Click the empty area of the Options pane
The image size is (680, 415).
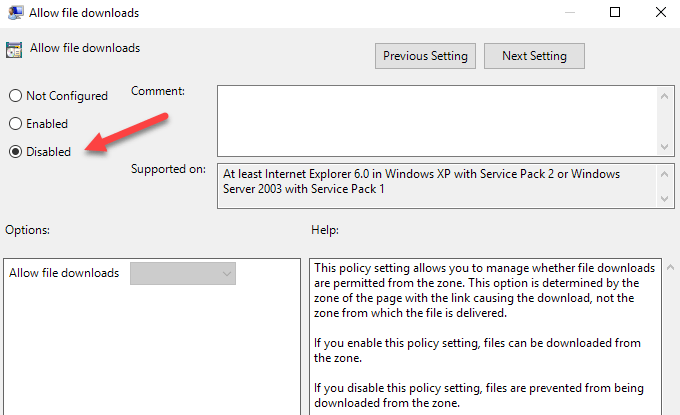pyautogui.click(x=150, y=350)
